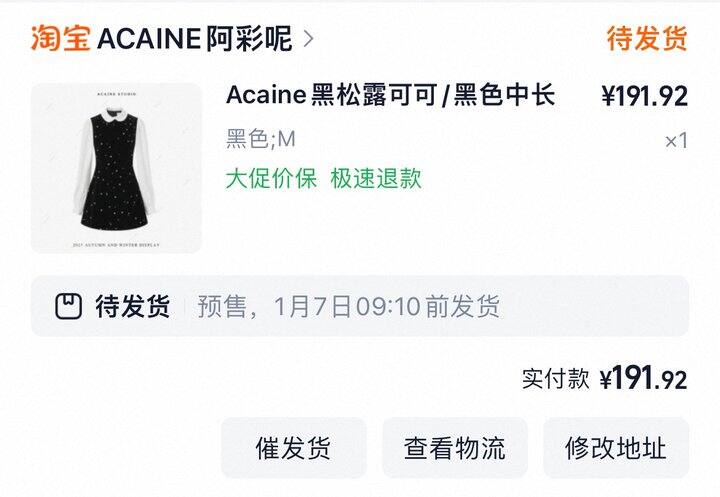Tap the 实付款 label text

(555, 379)
